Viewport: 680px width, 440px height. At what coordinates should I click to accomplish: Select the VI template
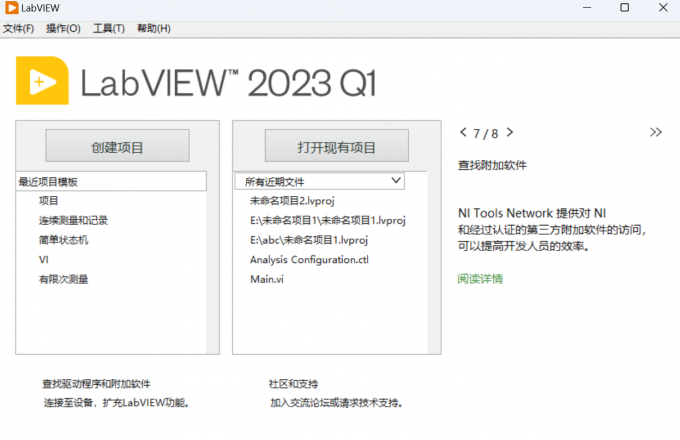click(x=44, y=260)
